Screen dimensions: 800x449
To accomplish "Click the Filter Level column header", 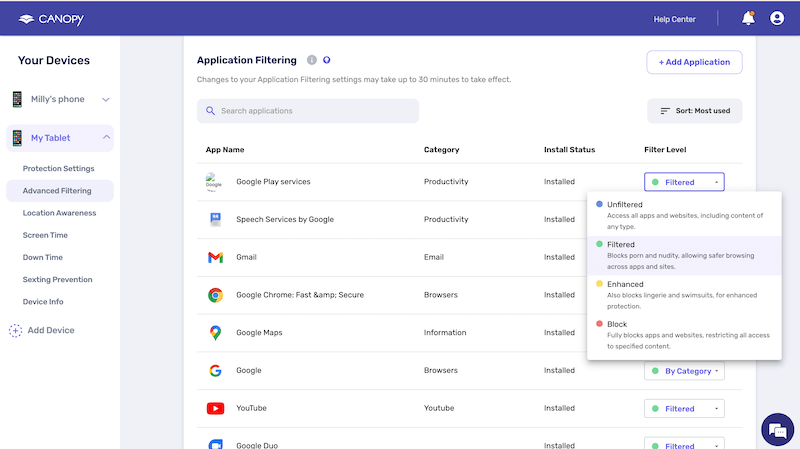I will coord(665,149).
